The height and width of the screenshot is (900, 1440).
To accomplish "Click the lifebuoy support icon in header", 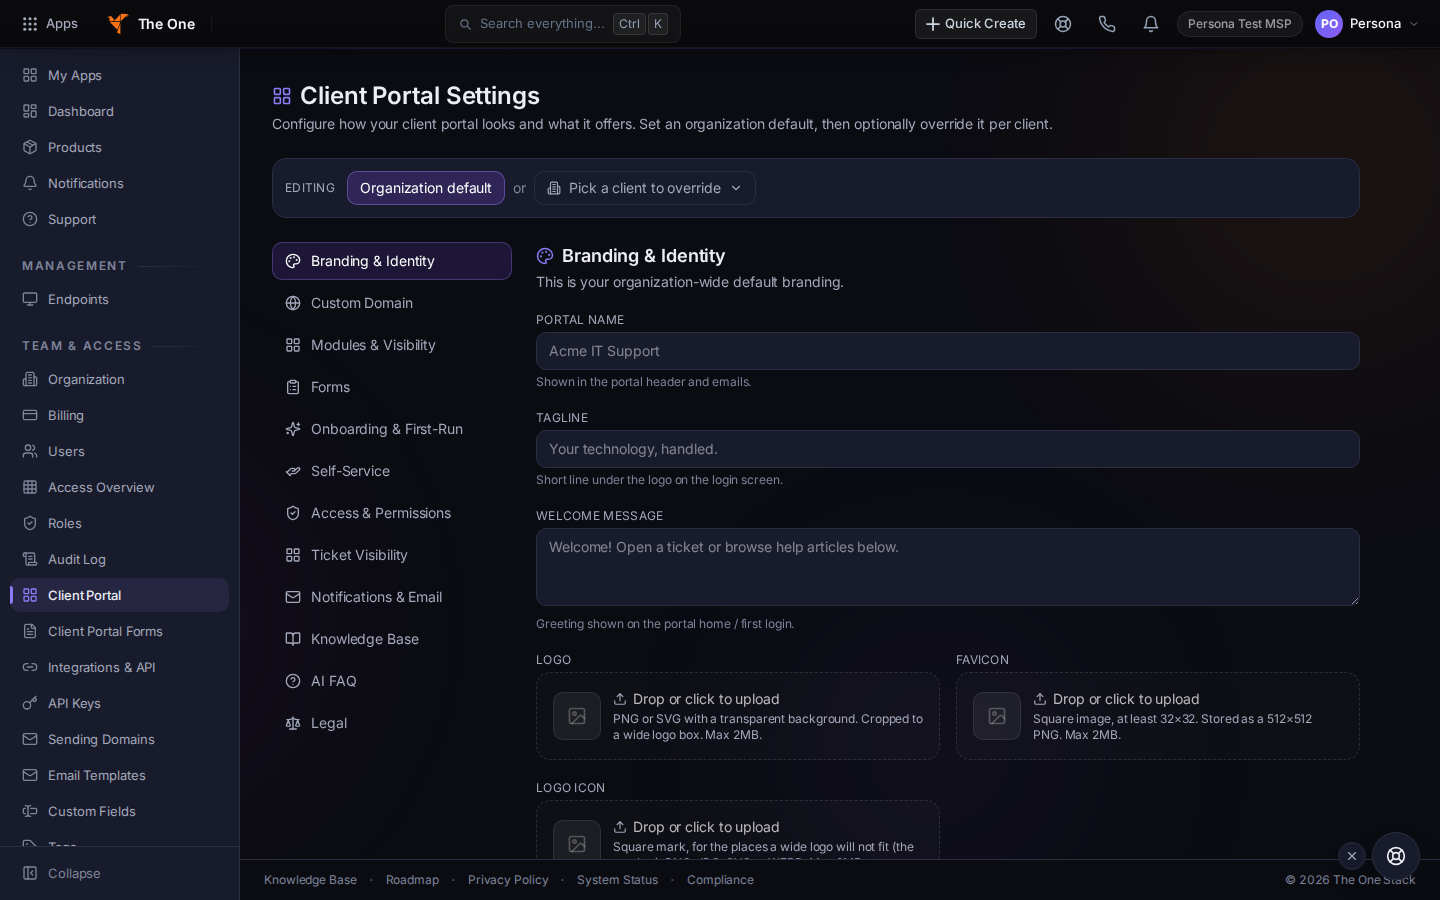I will 1063,24.
